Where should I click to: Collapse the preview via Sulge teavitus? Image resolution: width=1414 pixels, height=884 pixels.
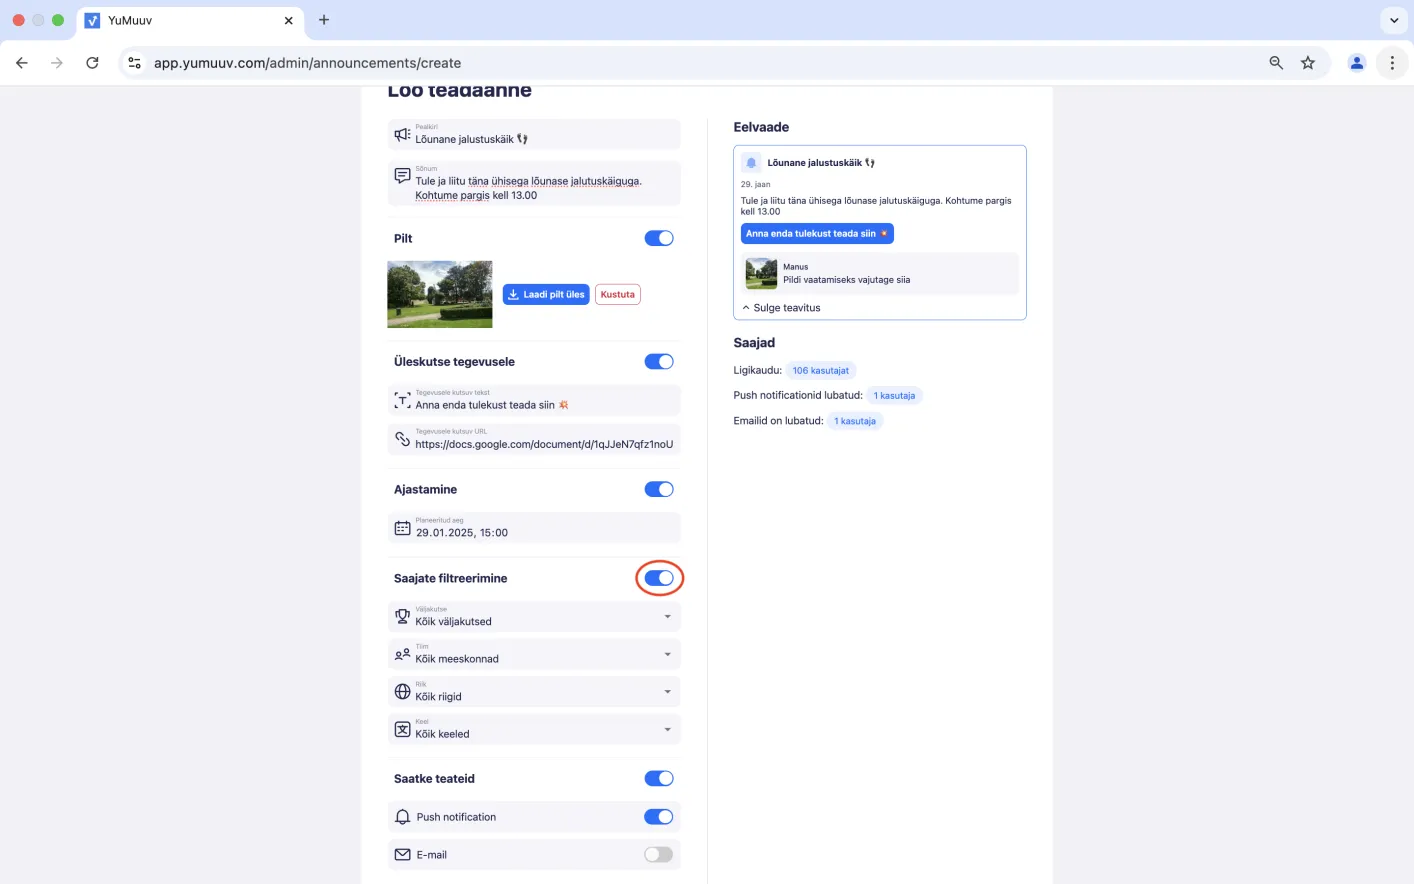point(781,308)
